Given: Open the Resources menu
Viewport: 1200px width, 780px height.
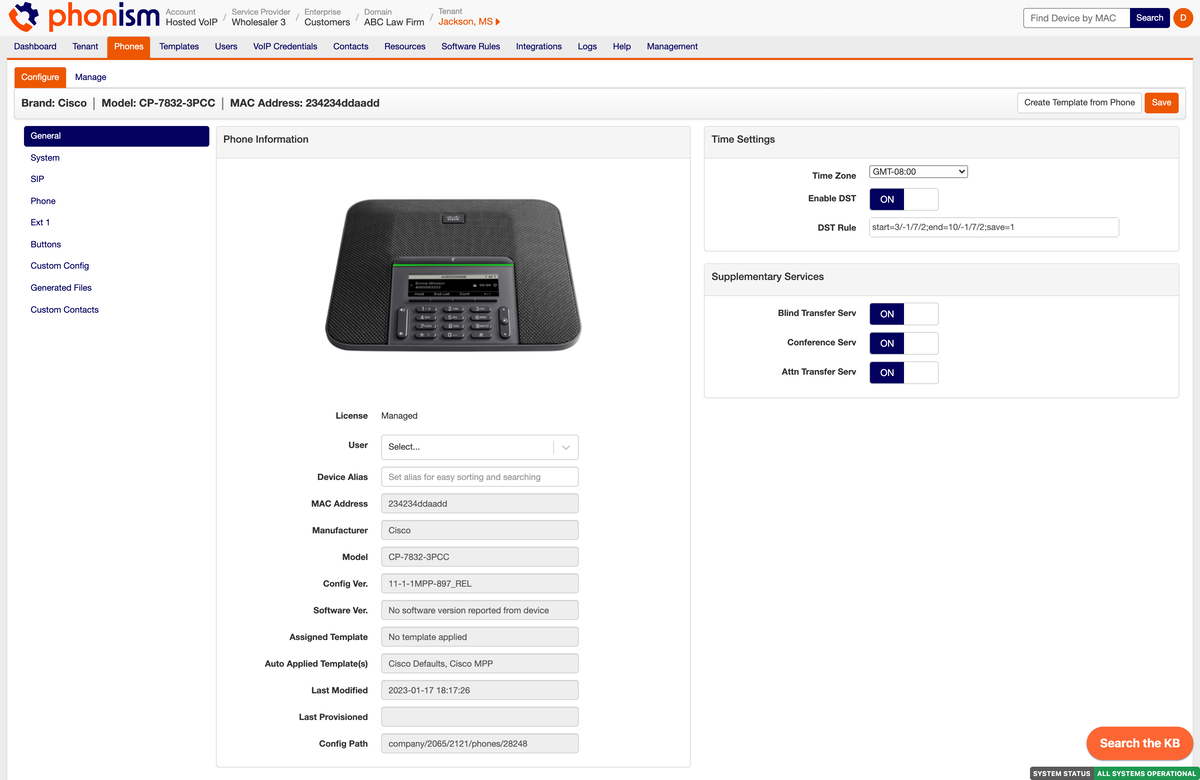Looking at the screenshot, I should [405, 46].
